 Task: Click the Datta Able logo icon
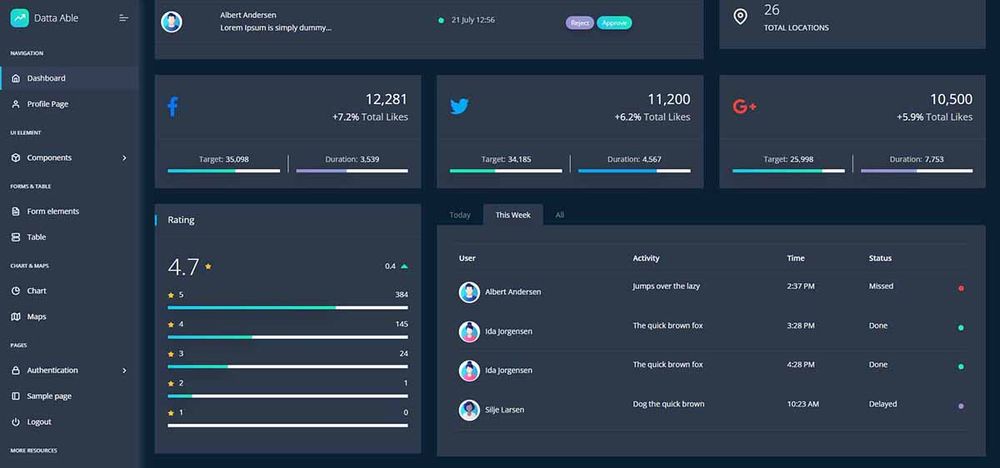[19, 18]
